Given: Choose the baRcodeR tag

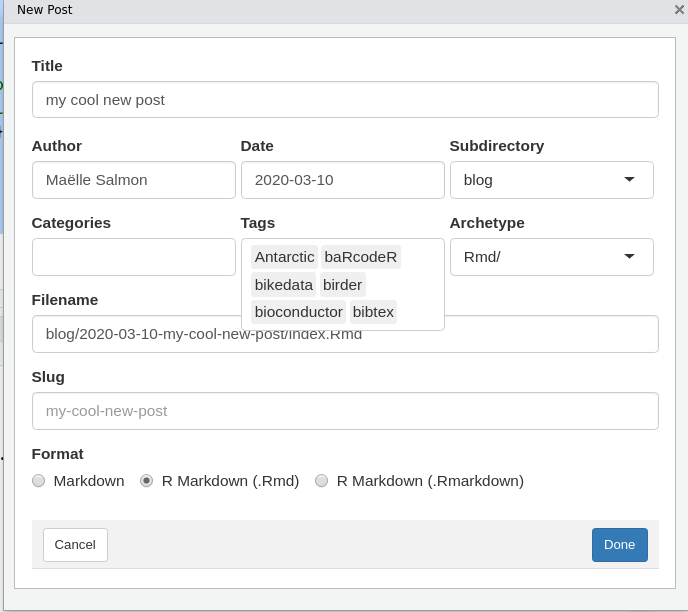Looking at the screenshot, I should point(360,257).
